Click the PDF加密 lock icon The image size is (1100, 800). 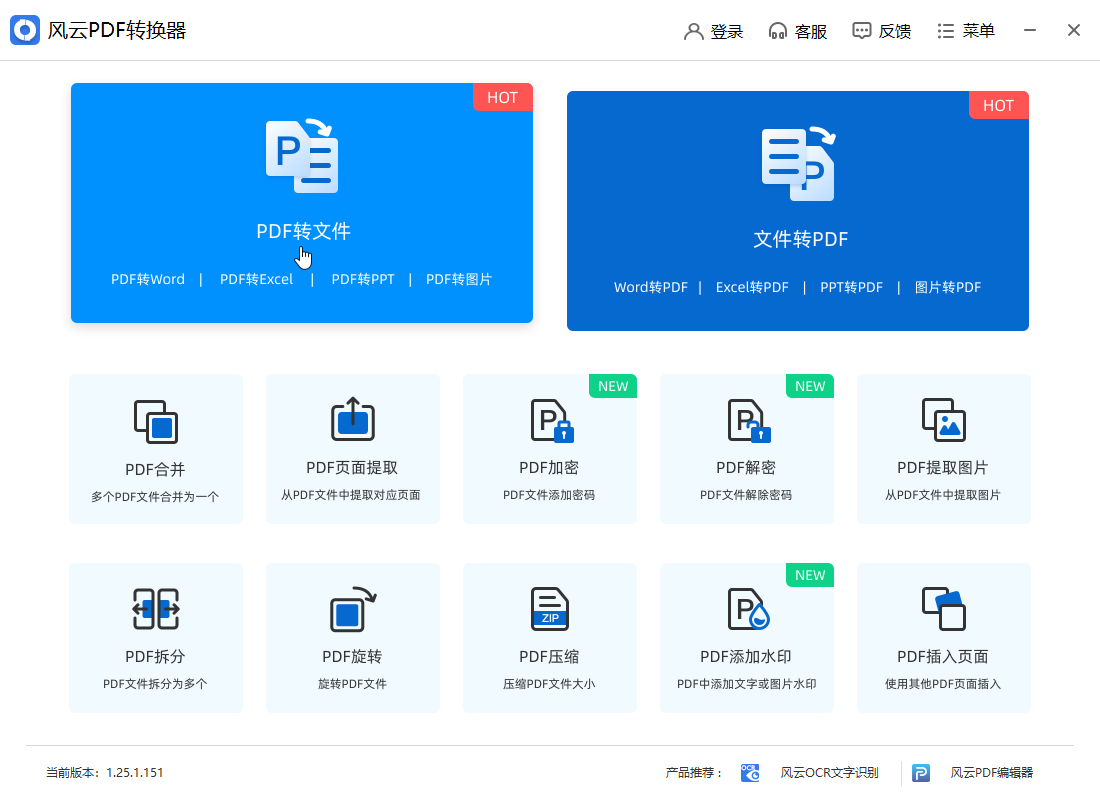pyautogui.click(x=552, y=420)
